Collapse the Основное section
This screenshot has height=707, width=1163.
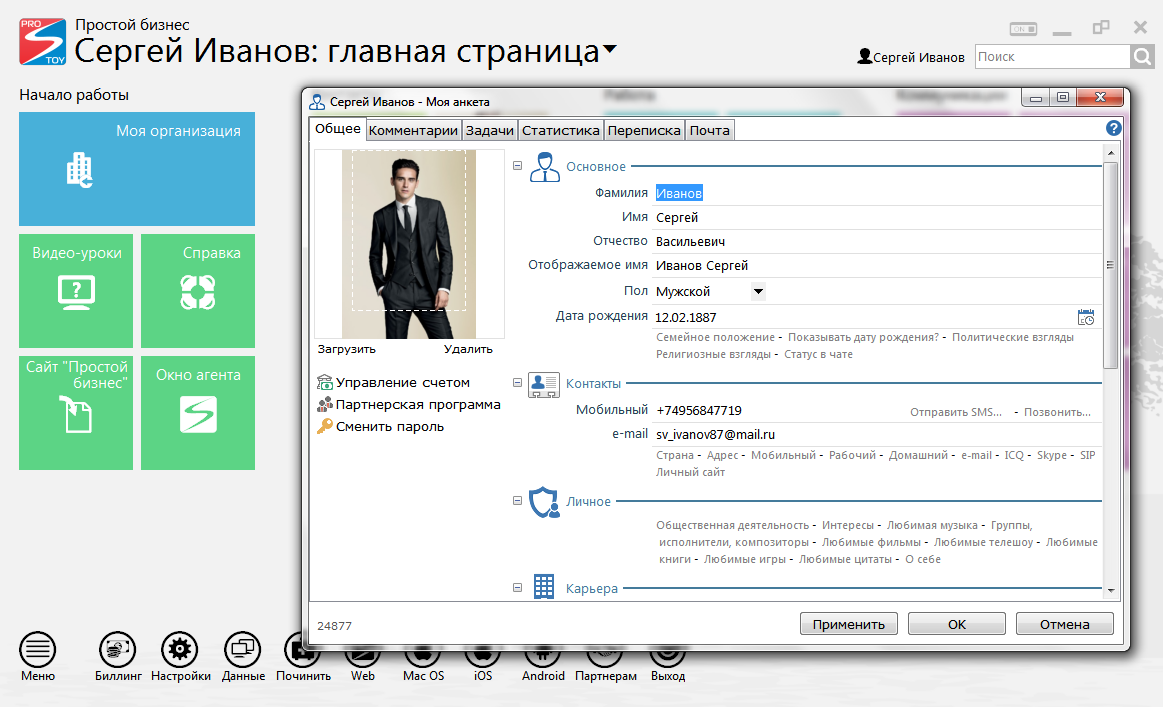click(518, 166)
